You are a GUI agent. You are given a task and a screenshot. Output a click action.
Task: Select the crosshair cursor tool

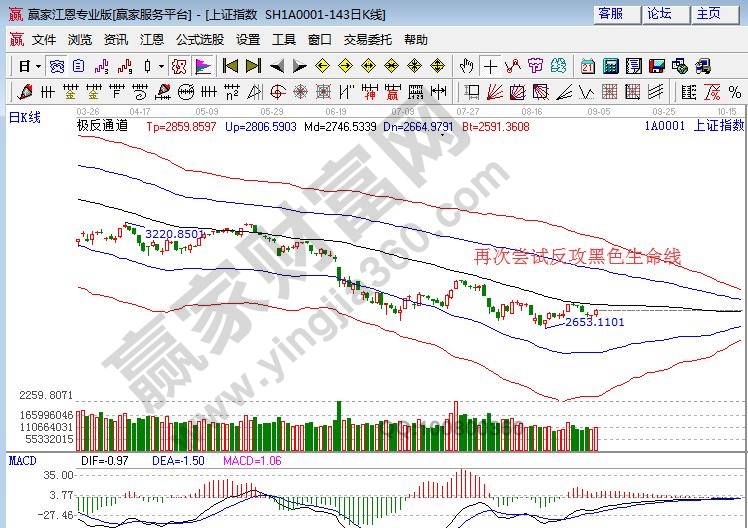[490, 66]
